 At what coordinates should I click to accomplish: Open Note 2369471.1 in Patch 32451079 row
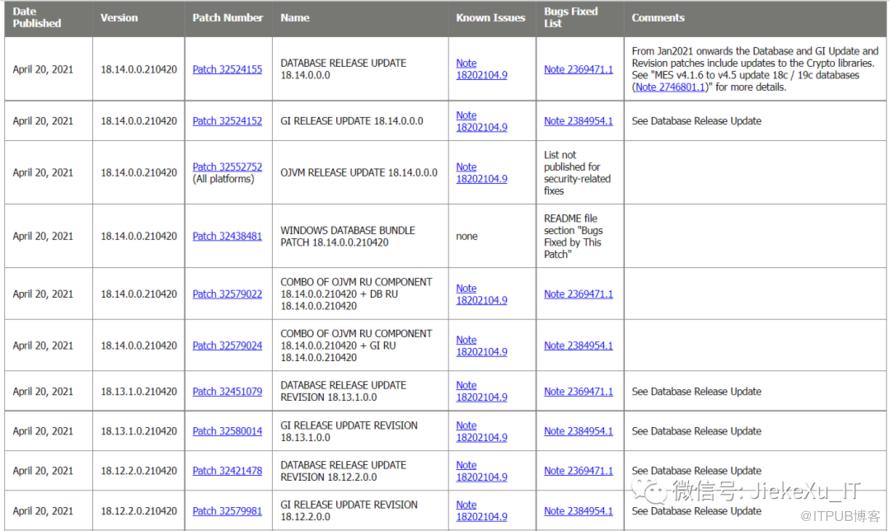[x=578, y=391]
